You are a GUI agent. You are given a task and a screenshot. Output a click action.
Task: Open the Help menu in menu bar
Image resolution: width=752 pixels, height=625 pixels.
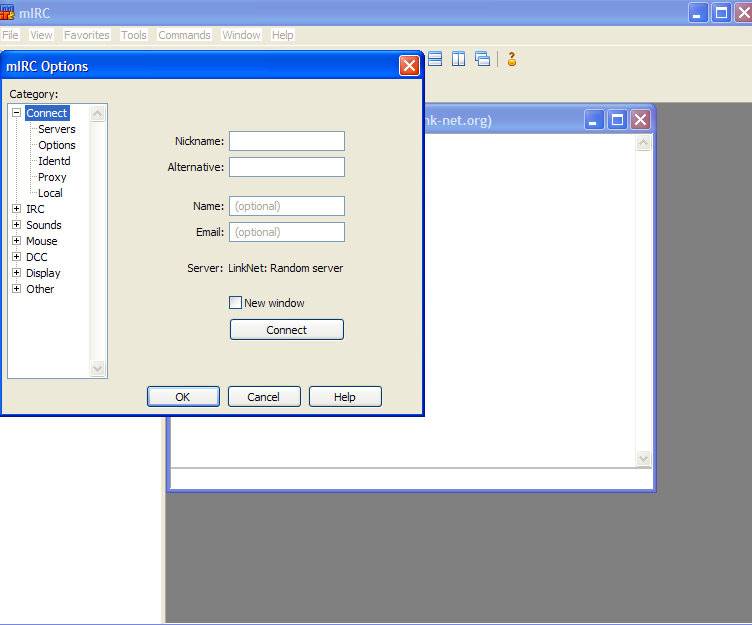click(x=282, y=35)
